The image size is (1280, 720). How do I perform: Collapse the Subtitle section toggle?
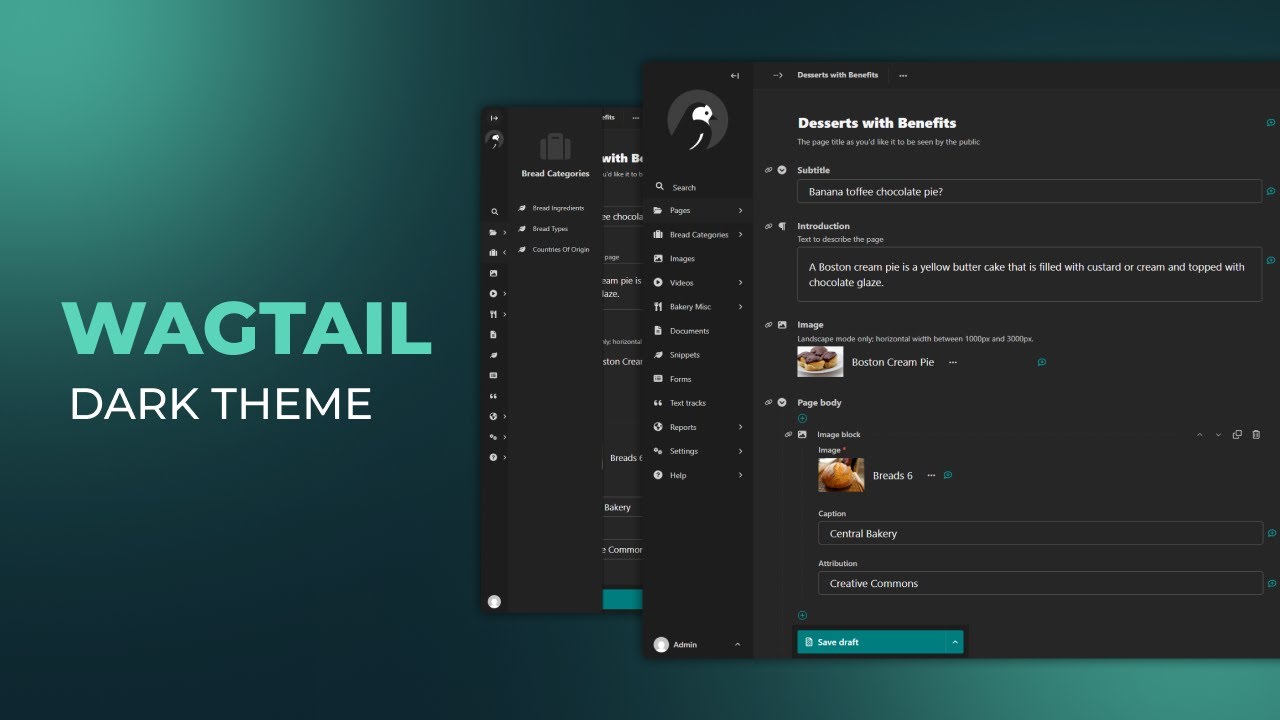click(x=782, y=170)
